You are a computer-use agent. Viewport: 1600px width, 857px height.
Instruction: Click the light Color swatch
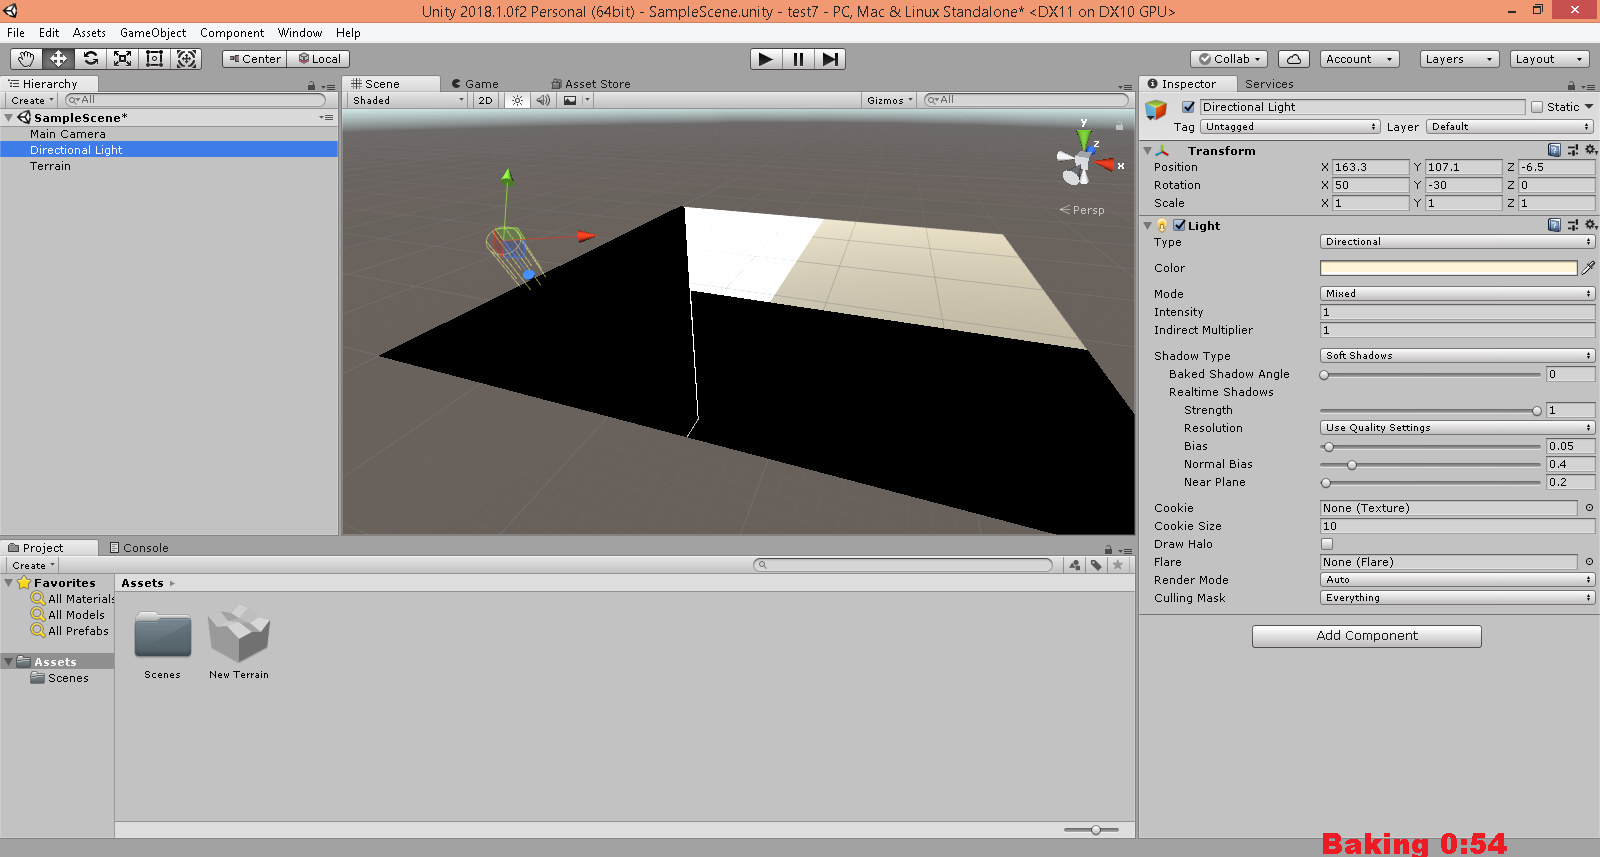pos(1448,268)
